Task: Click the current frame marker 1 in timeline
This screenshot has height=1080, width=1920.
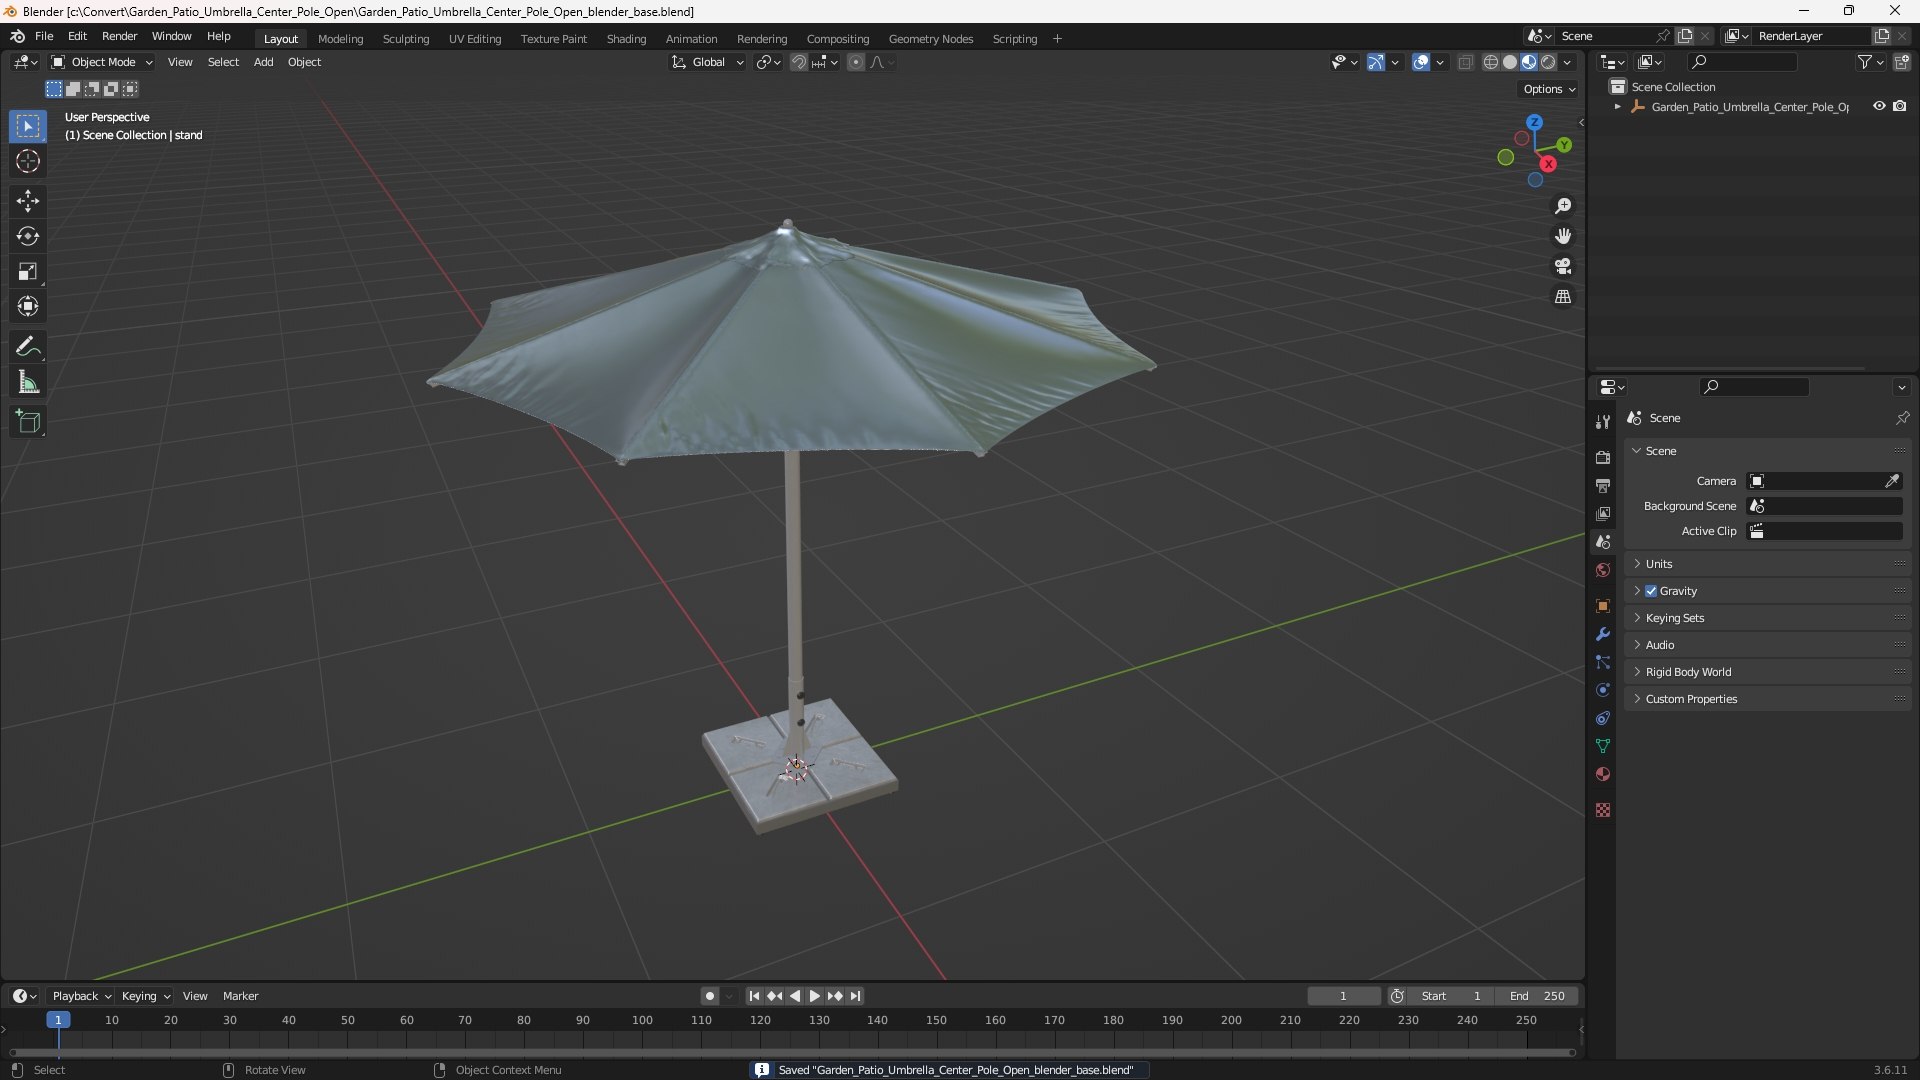Action: coord(58,1020)
